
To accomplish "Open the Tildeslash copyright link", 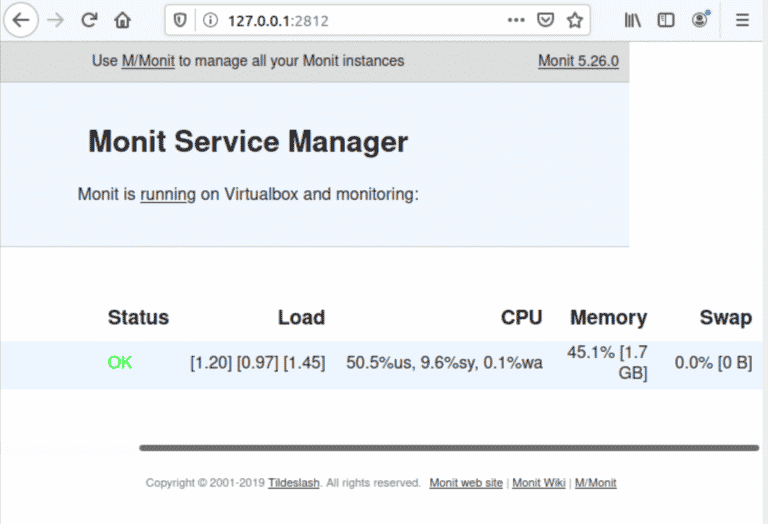I will point(293,483).
